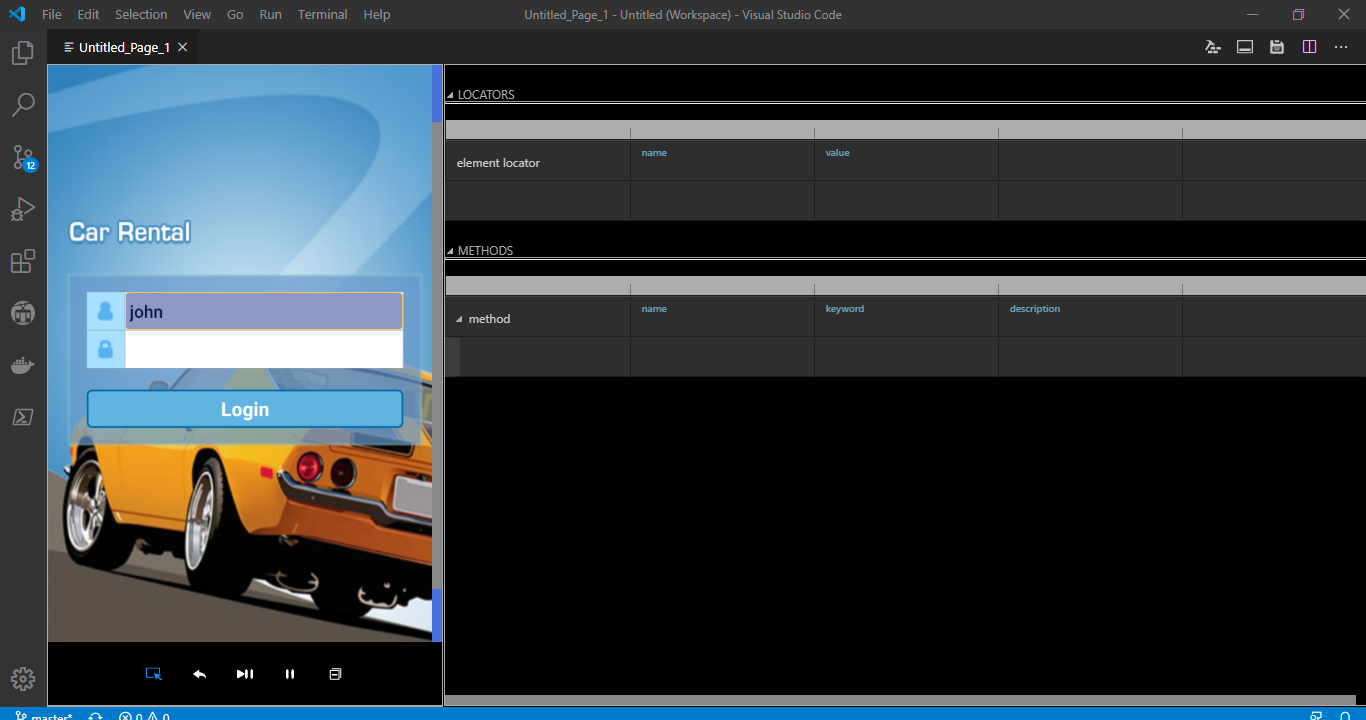Open problems panel from errors and warnings count
The image size is (1366, 720).
point(144,716)
